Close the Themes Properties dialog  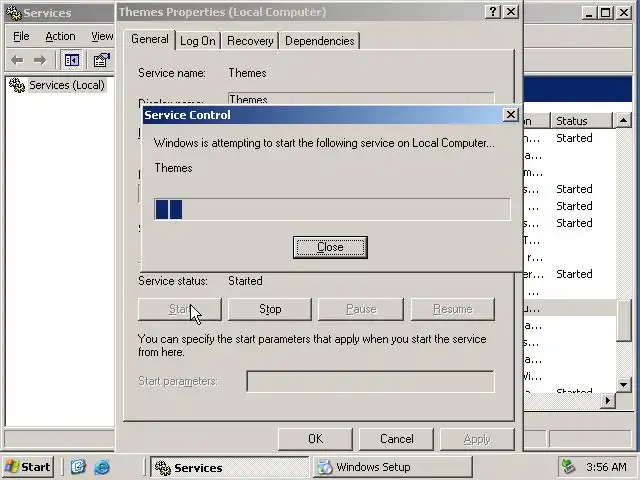[x=511, y=12]
